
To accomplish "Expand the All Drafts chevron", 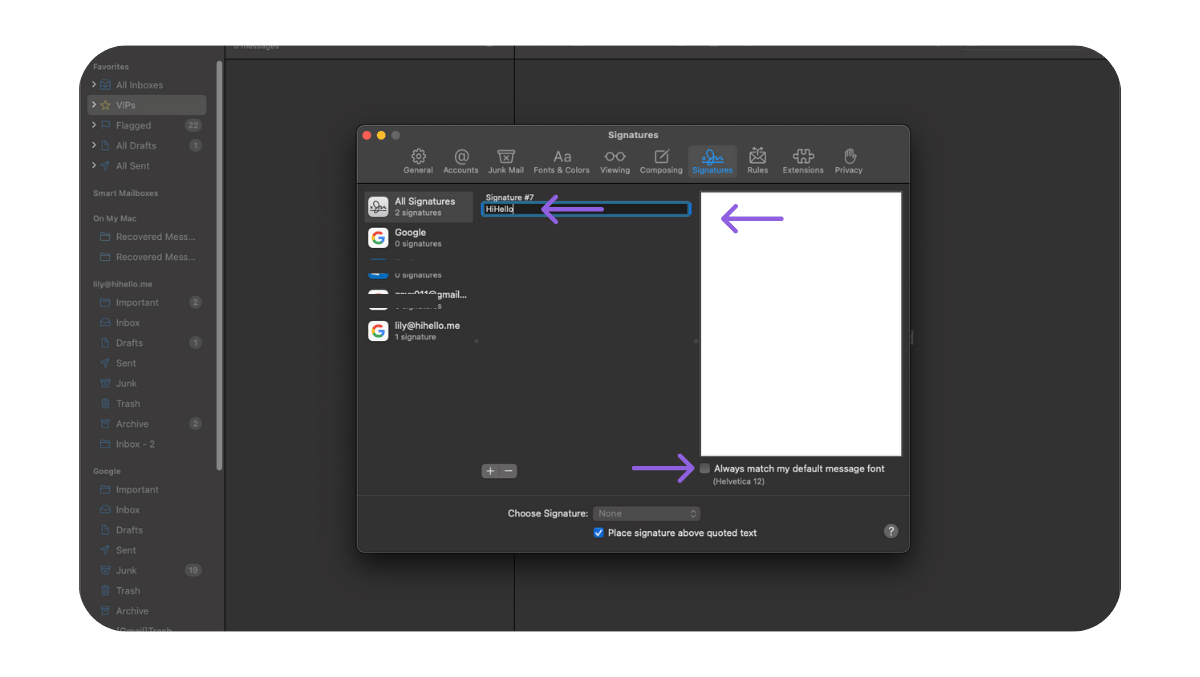I will coord(94,145).
